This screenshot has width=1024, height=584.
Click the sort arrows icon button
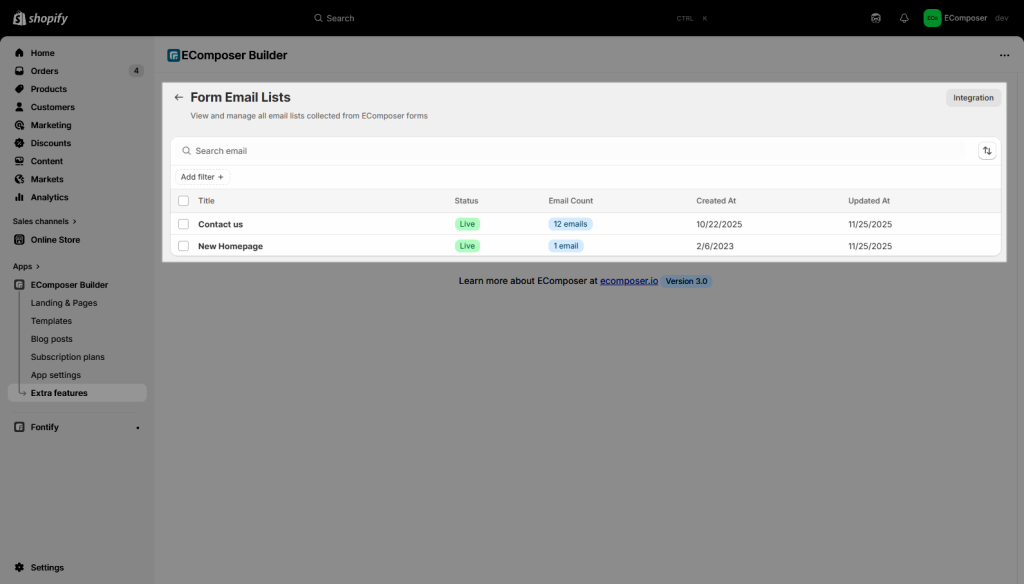(x=987, y=151)
